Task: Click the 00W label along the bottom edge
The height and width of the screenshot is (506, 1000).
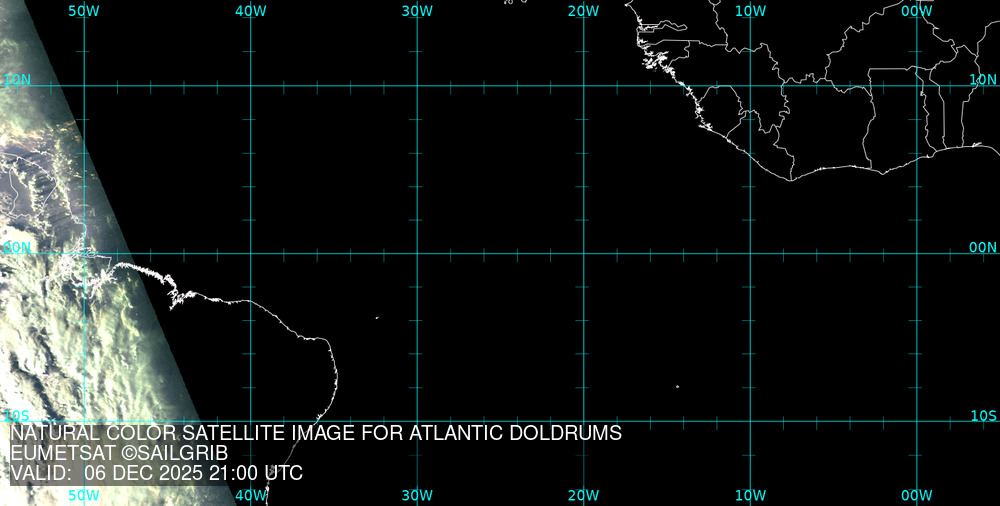Action: [916, 495]
